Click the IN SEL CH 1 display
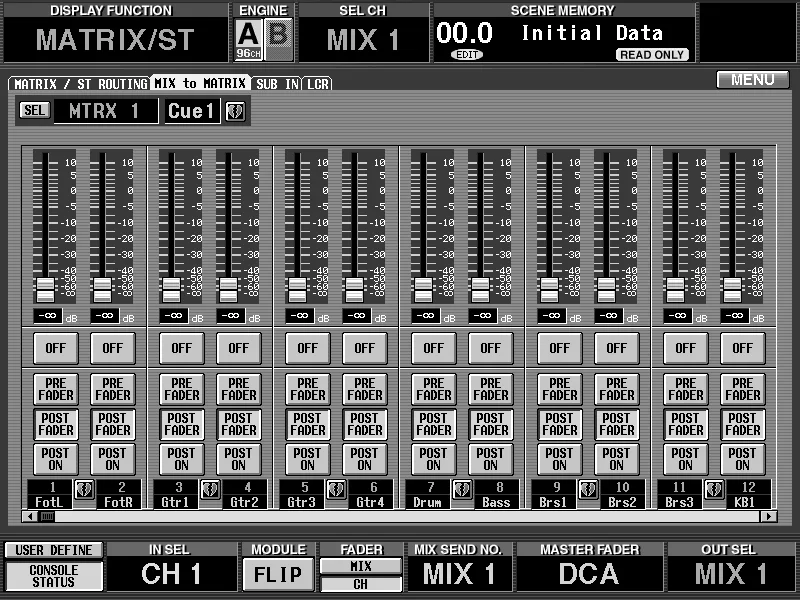 [x=171, y=574]
